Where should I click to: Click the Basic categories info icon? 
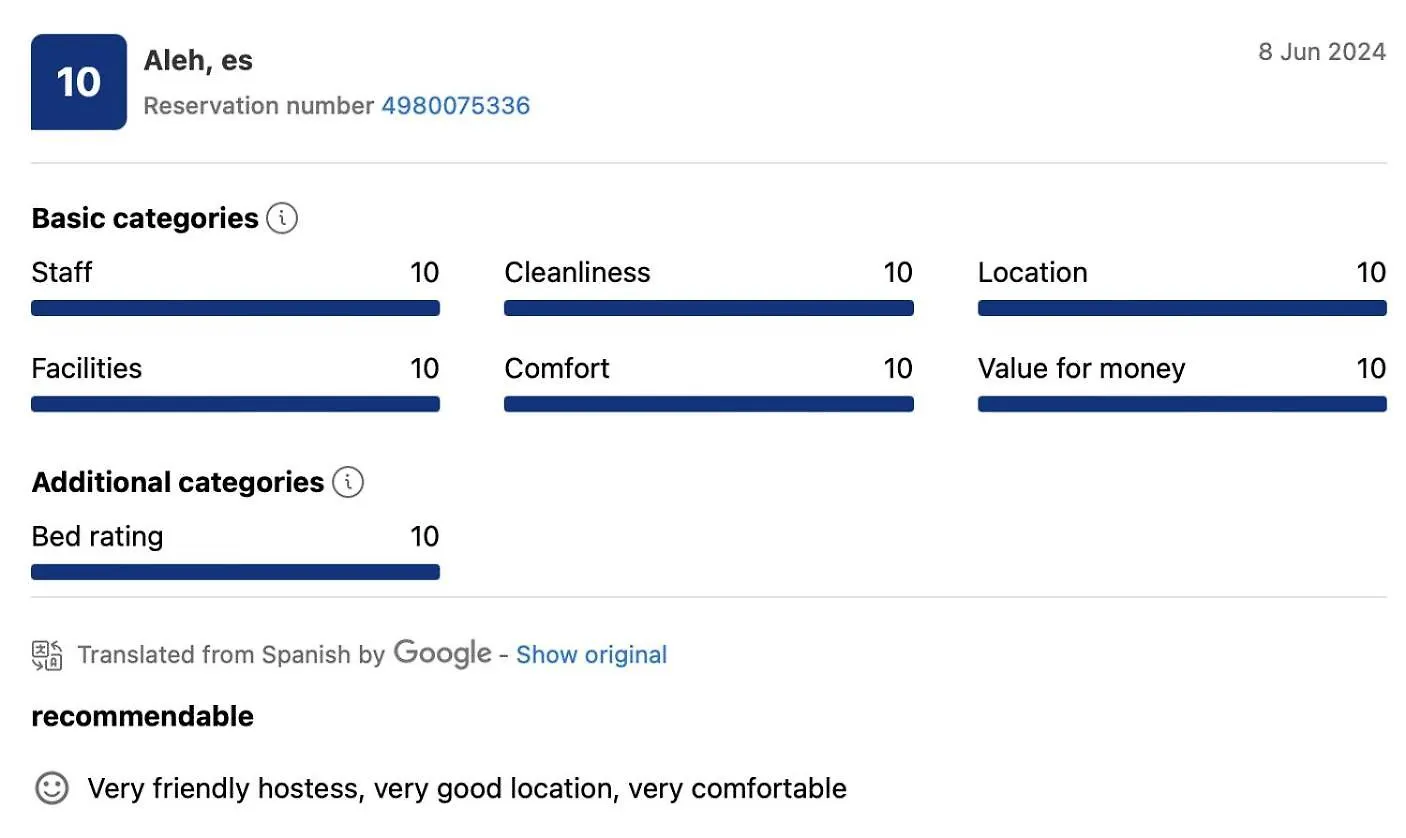[x=282, y=218]
